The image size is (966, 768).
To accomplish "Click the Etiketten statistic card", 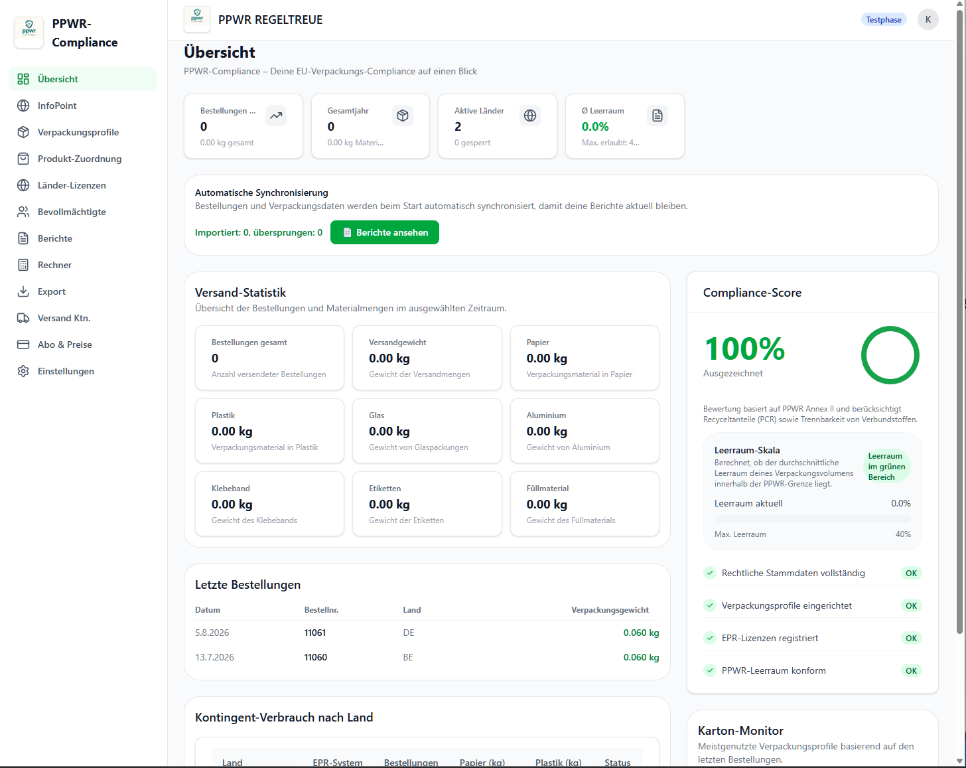I will (427, 504).
